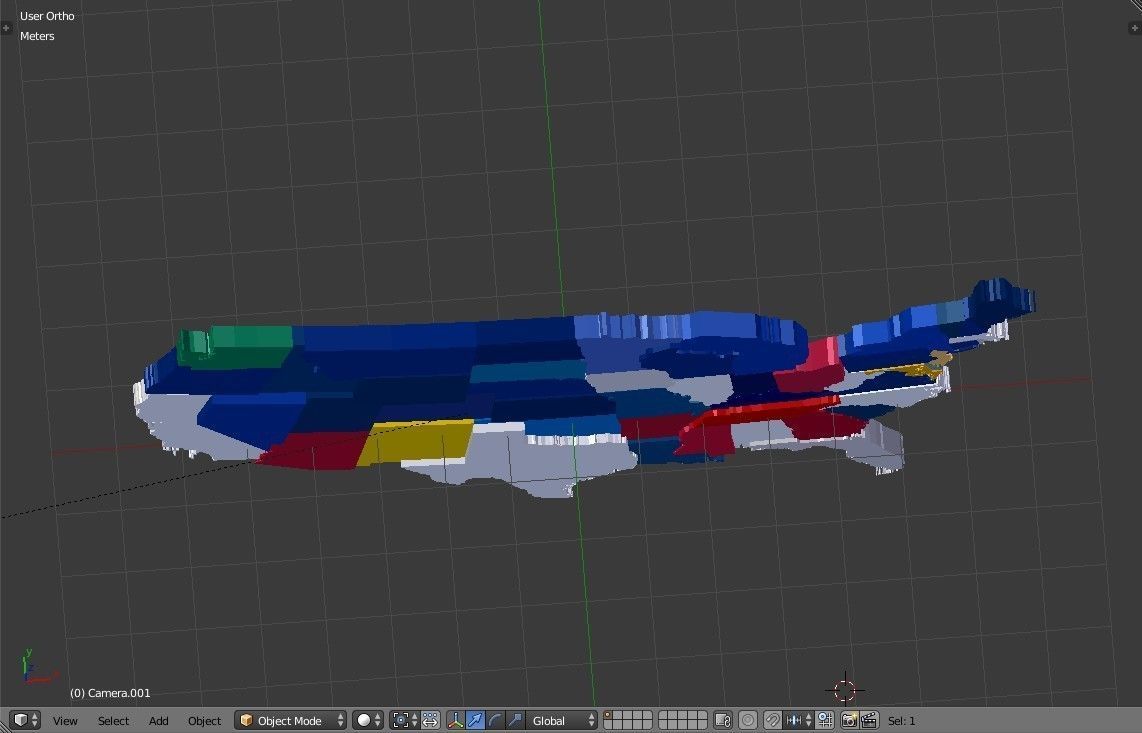
Task: Toggle lock camera and layers to scene
Action: pos(722,720)
